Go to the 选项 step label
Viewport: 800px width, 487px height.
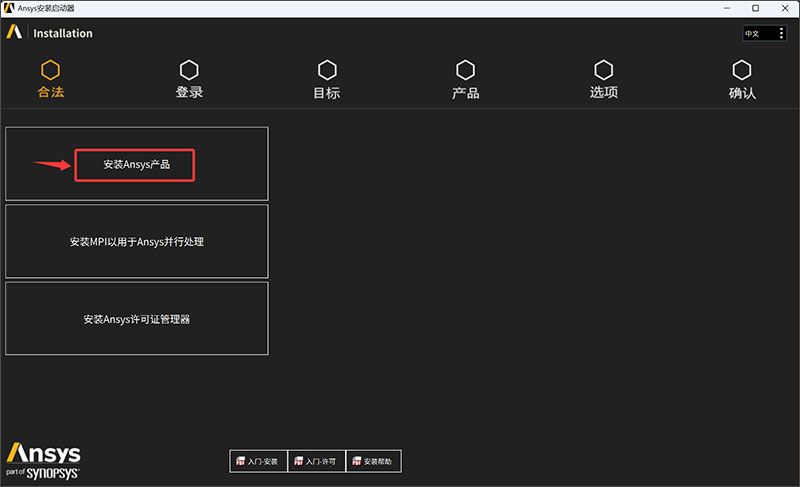604,92
